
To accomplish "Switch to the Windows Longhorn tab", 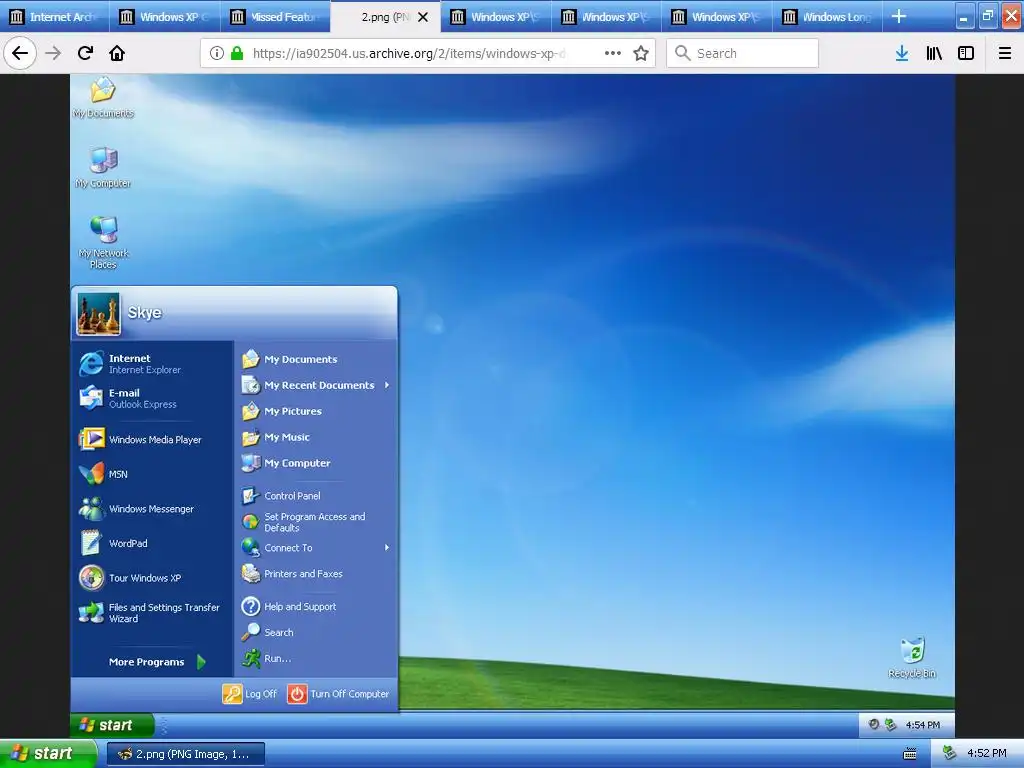I will point(827,17).
